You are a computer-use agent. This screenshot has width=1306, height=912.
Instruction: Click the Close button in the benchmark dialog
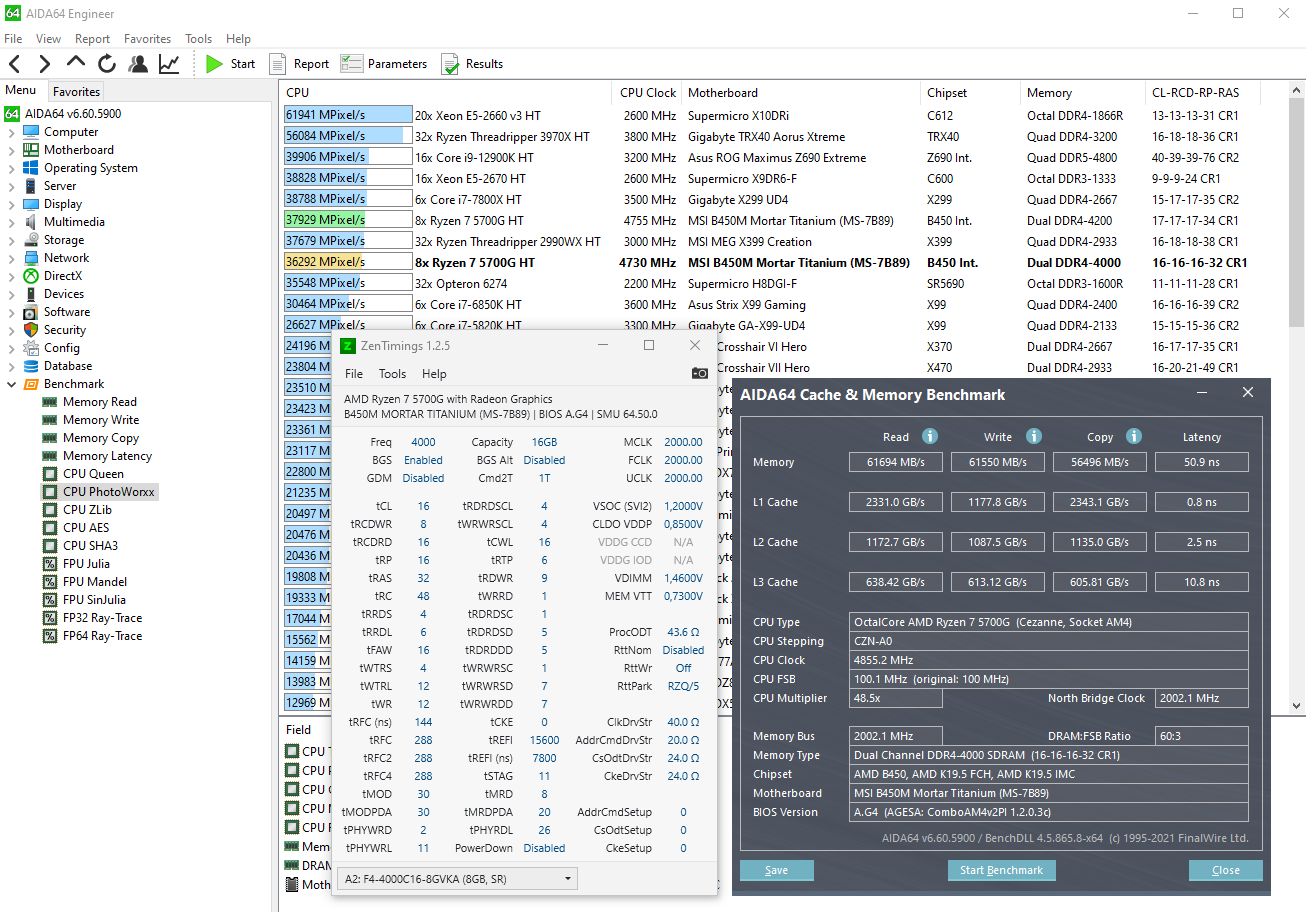(x=1226, y=870)
